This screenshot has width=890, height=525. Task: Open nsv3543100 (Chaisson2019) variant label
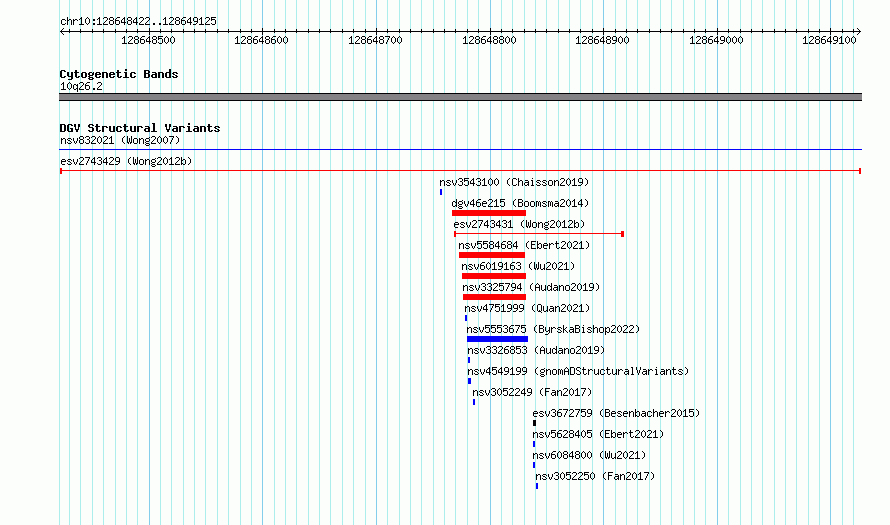click(514, 182)
